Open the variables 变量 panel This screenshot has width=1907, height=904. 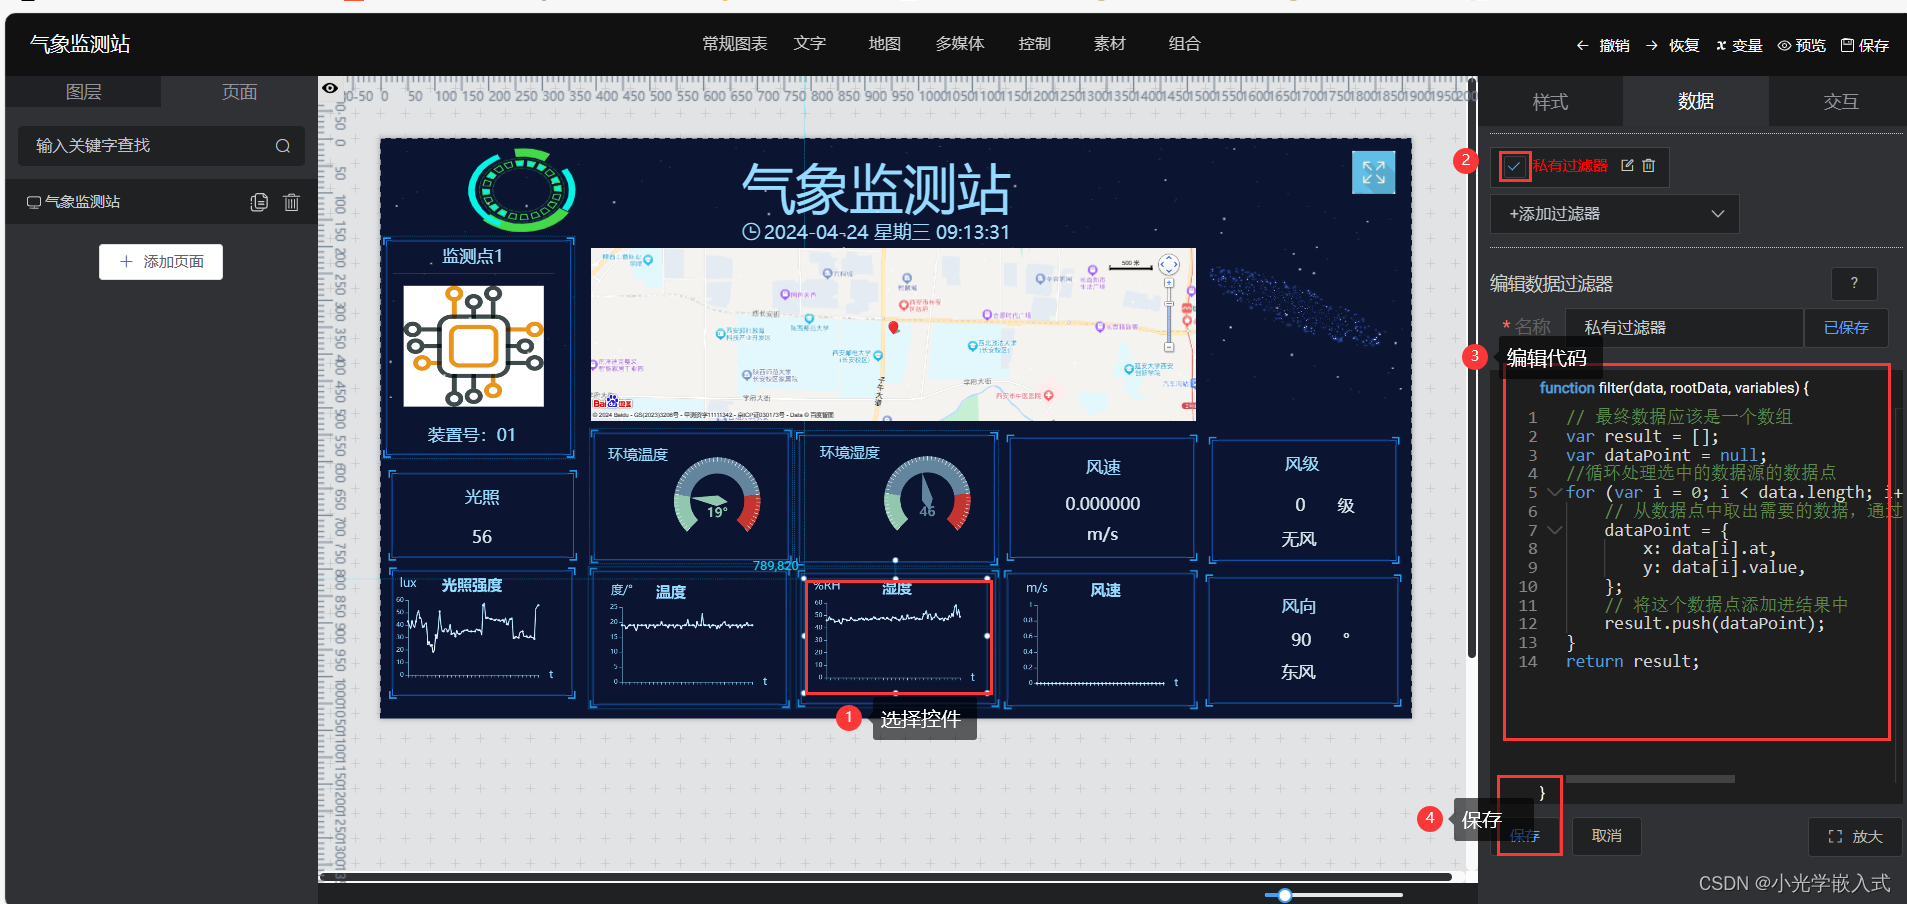pos(1739,45)
